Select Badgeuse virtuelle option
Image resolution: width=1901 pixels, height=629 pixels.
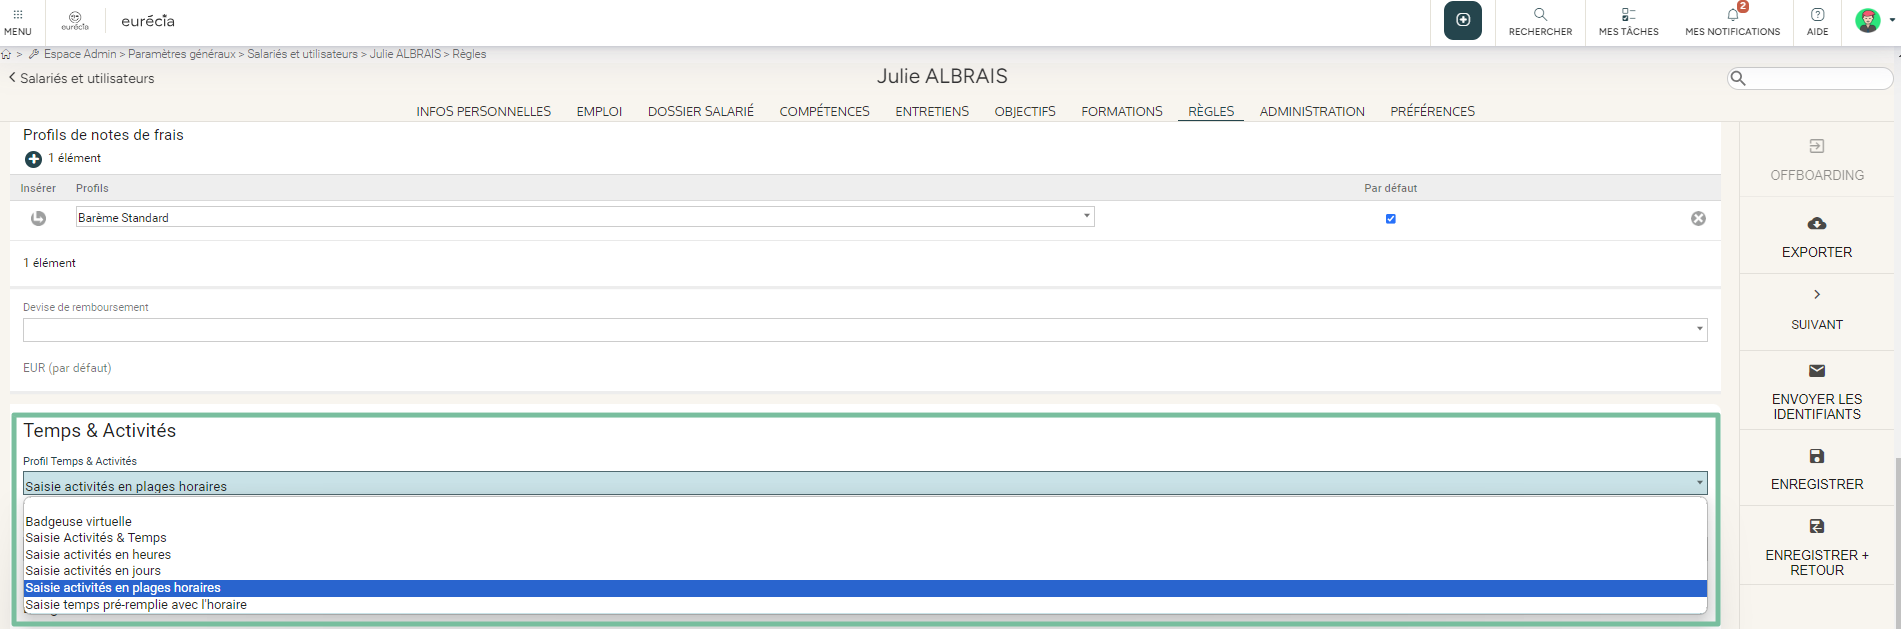coord(865,521)
